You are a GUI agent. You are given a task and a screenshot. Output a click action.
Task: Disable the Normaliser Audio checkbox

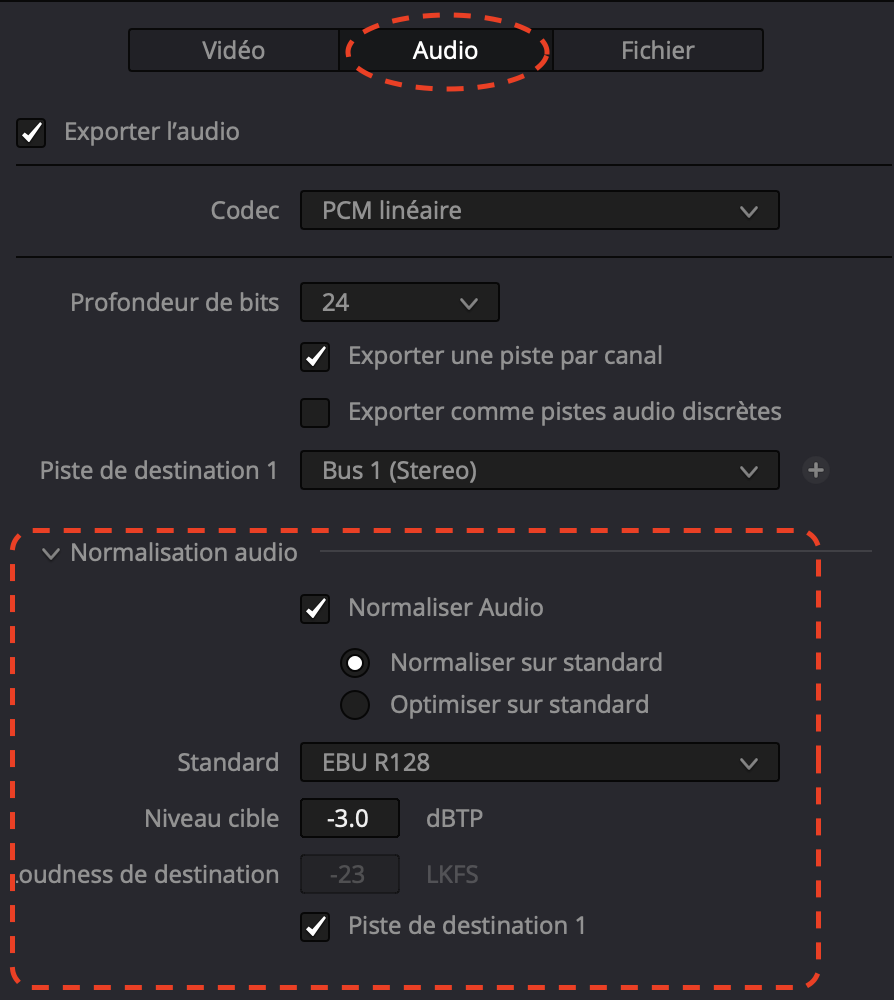(x=316, y=608)
